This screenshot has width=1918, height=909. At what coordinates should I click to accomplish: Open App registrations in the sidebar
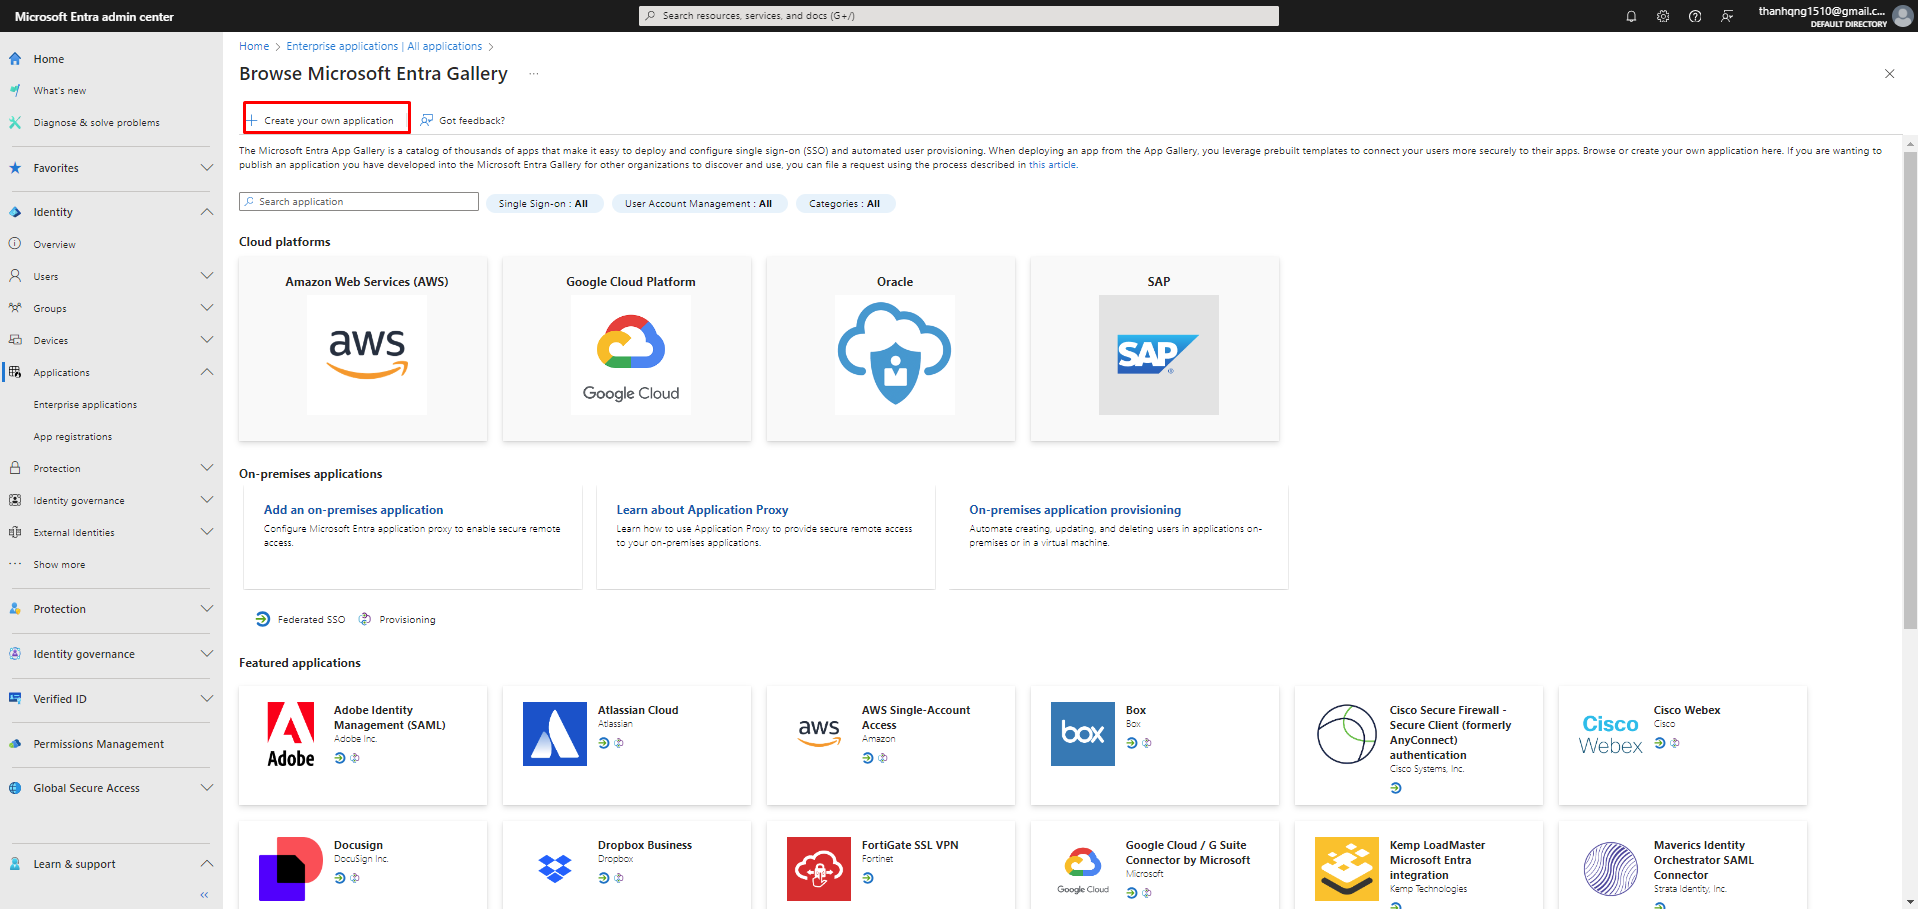click(x=73, y=437)
